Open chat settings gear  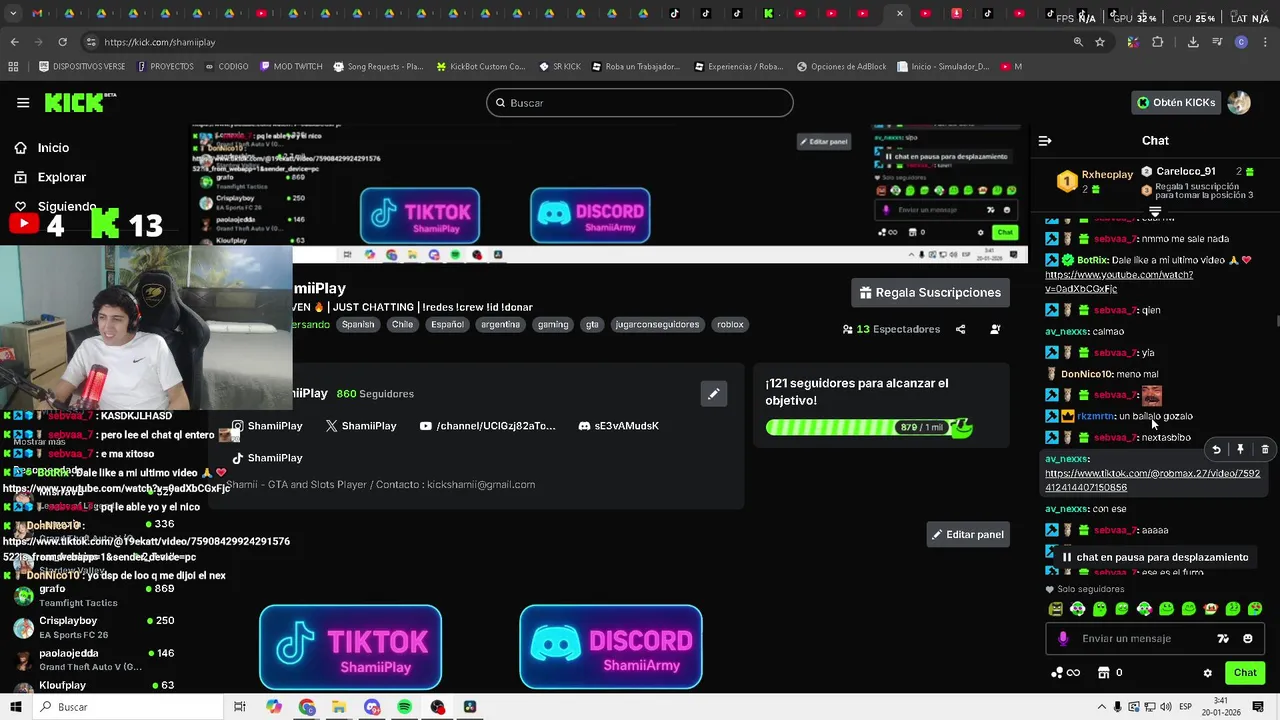1207,673
